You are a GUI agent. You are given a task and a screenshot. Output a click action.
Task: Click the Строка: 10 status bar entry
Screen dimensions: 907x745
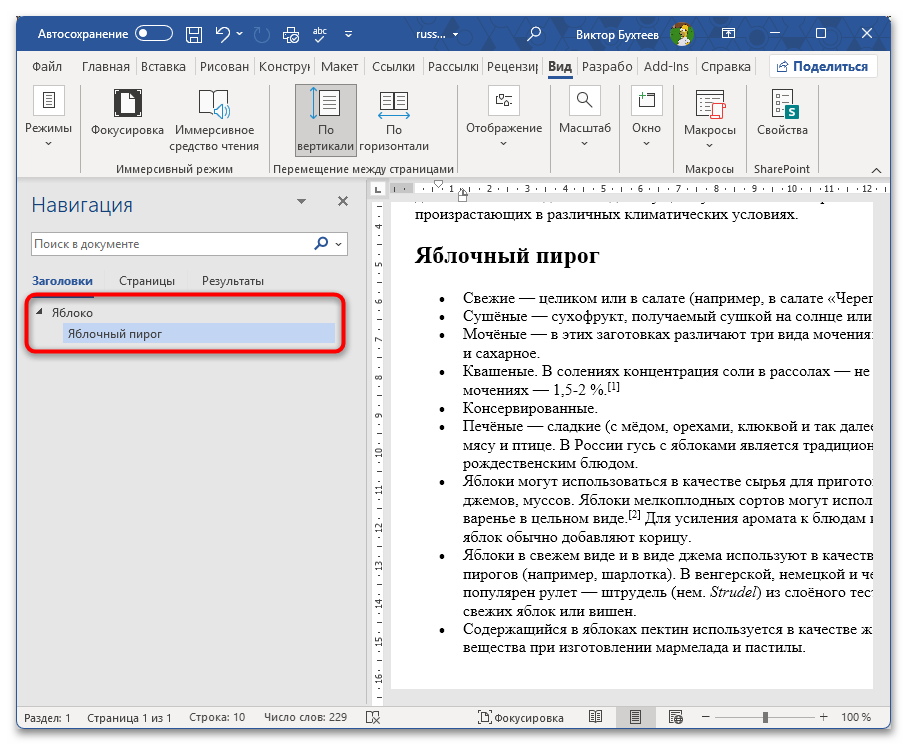[x=217, y=718]
